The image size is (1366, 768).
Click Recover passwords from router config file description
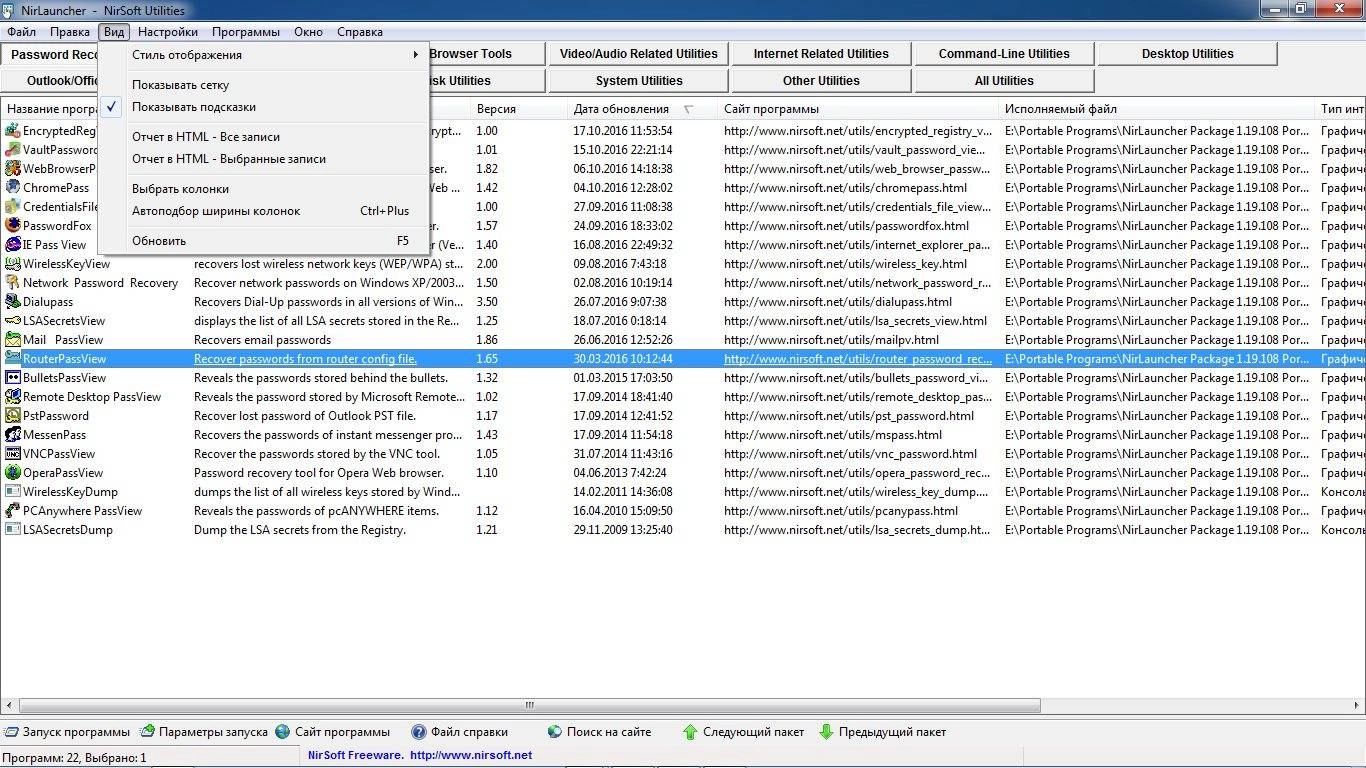click(x=305, y=359)
